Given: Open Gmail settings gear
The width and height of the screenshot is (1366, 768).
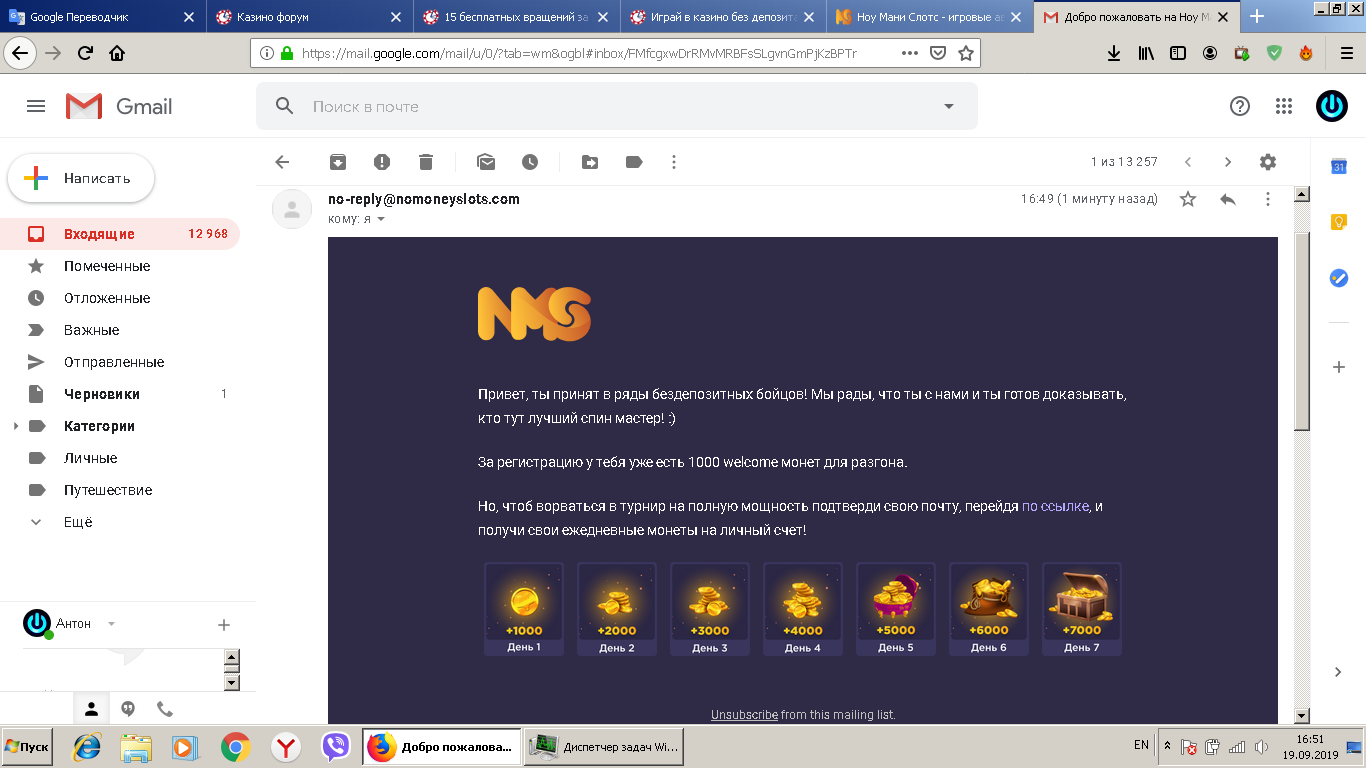Looking at the screenshot, I should click(x=1268, y=162).
